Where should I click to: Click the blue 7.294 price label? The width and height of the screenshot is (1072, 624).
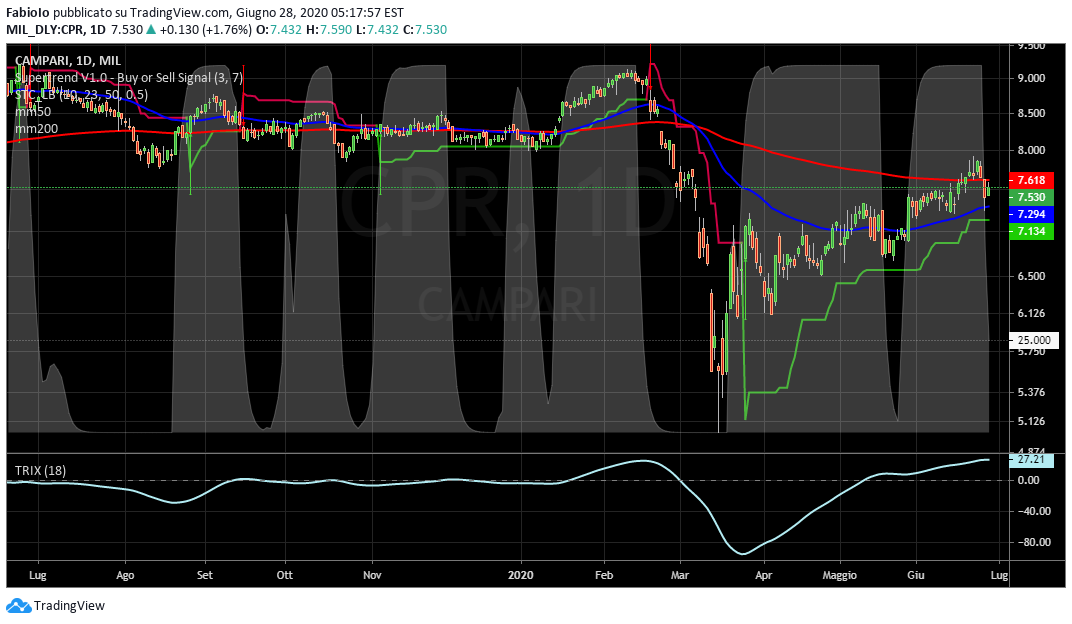tap(1031, 214)
